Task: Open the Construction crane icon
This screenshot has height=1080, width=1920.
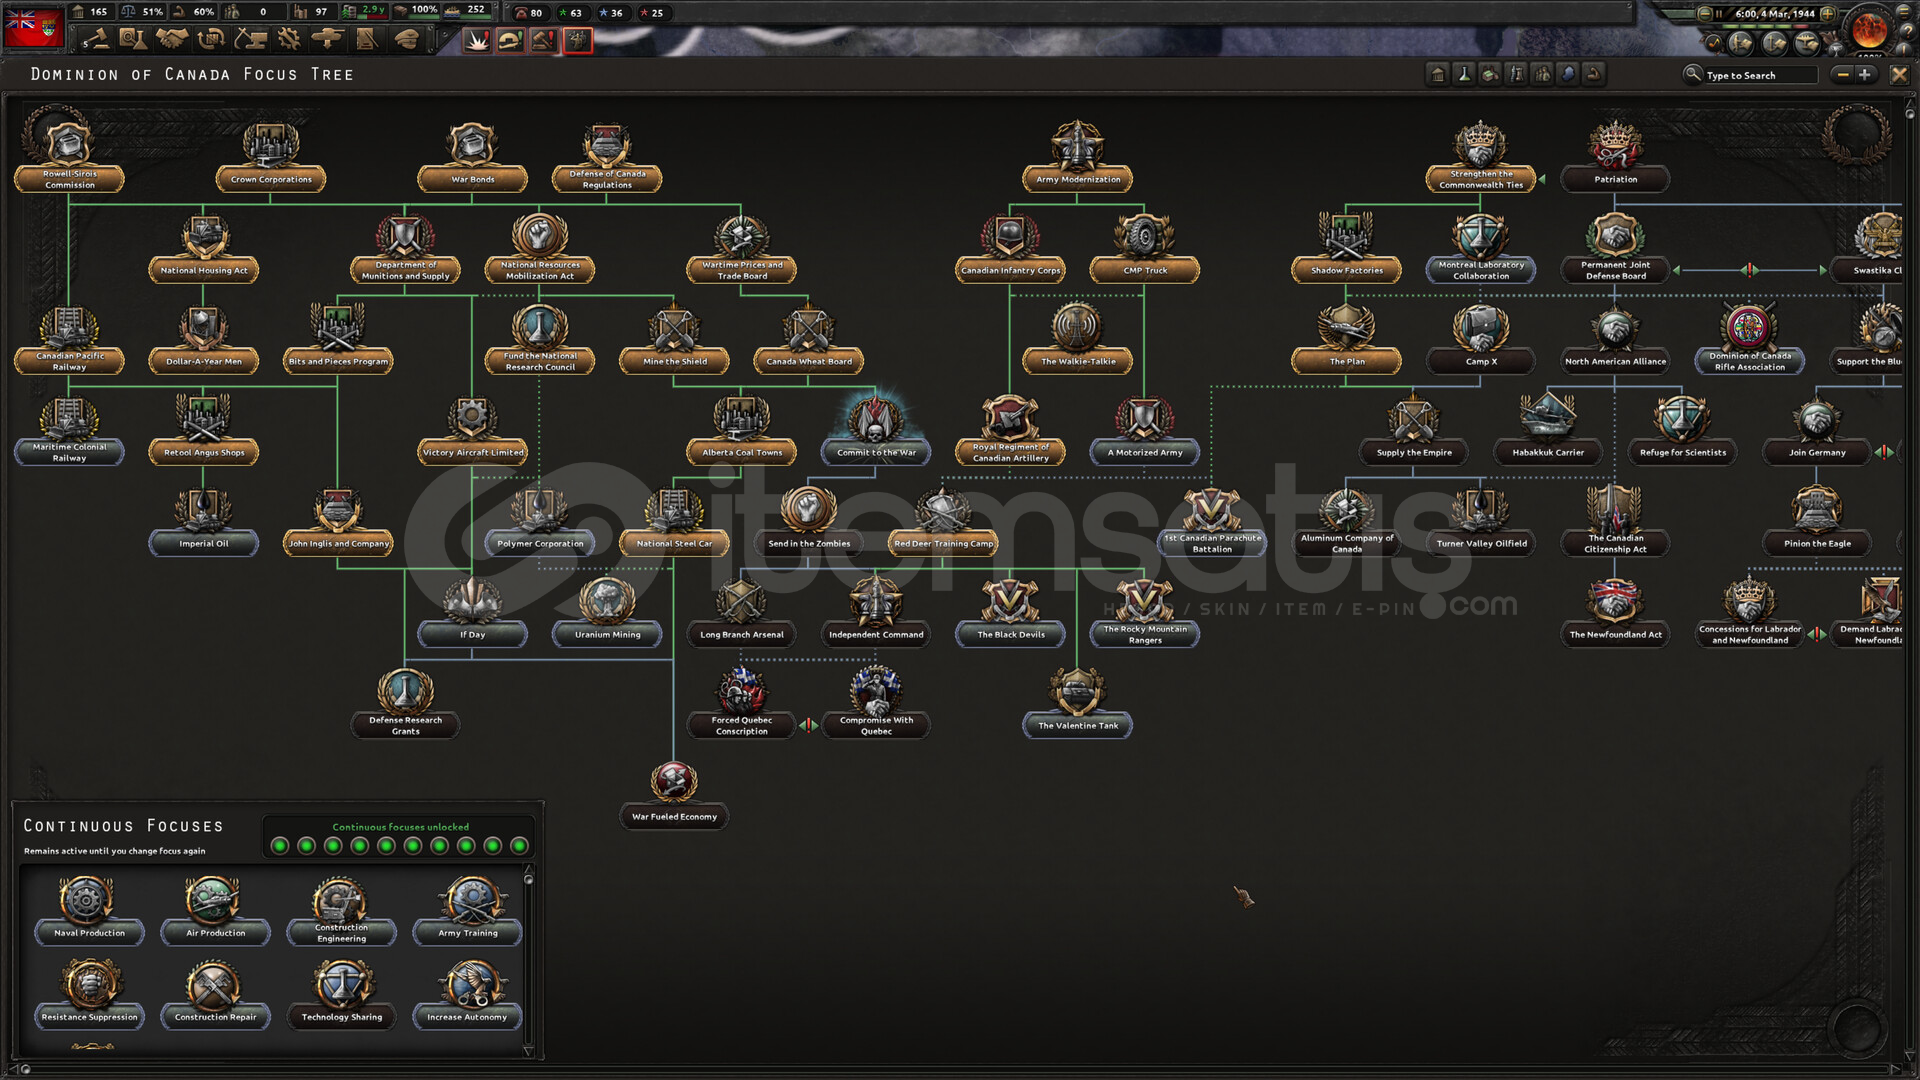Action: [x=249, y=39]
